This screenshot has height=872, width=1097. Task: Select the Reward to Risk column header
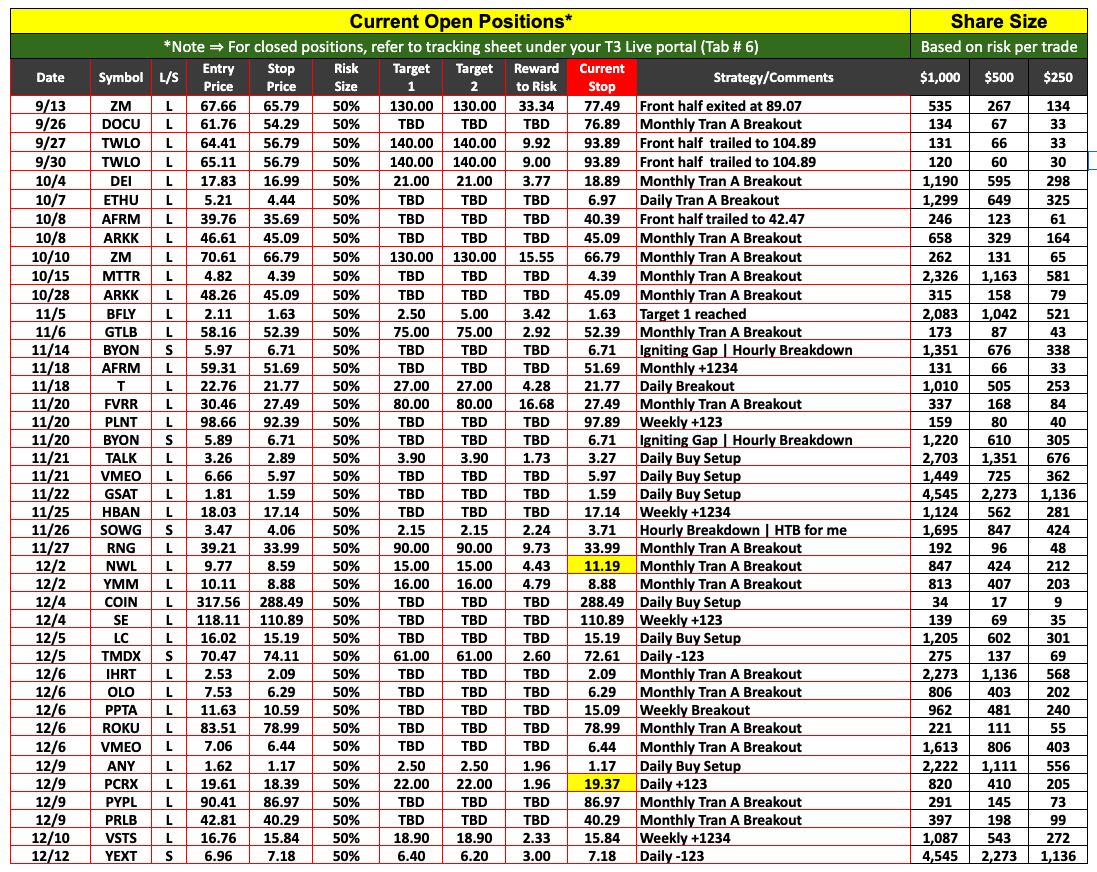(536, 77)
